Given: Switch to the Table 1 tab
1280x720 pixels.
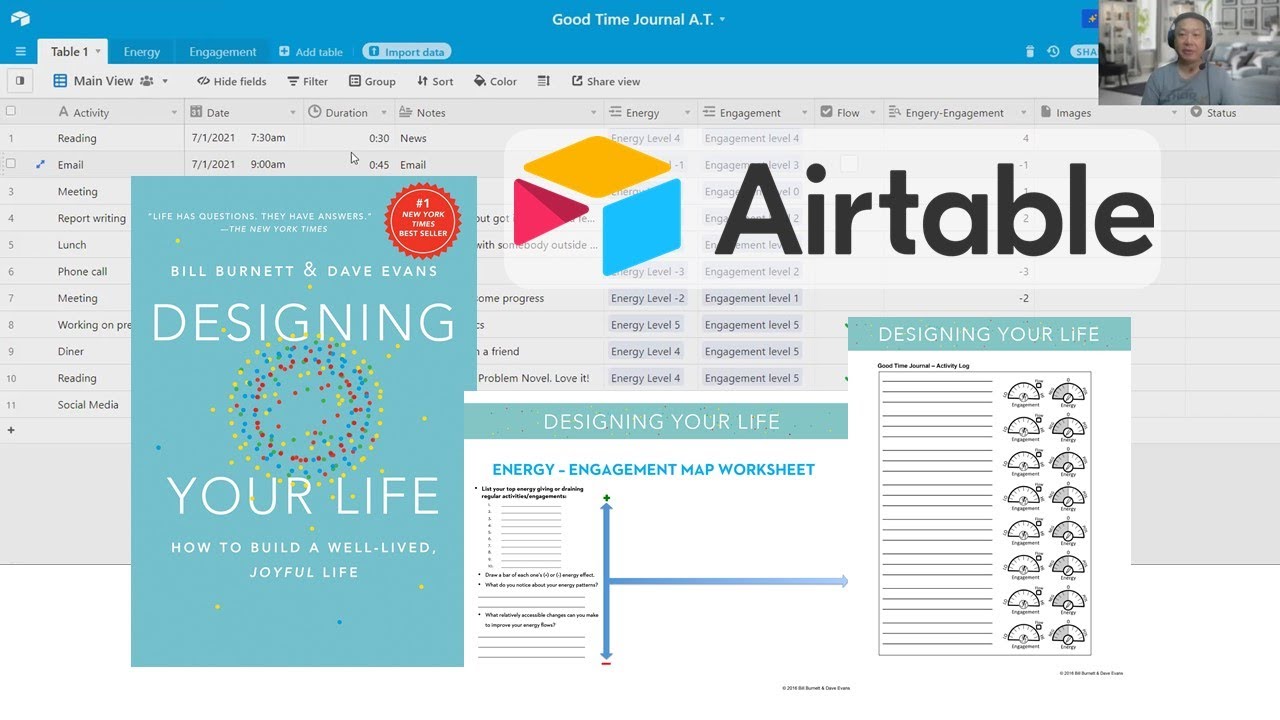Looking at the screenshot, I should (72, 52).
